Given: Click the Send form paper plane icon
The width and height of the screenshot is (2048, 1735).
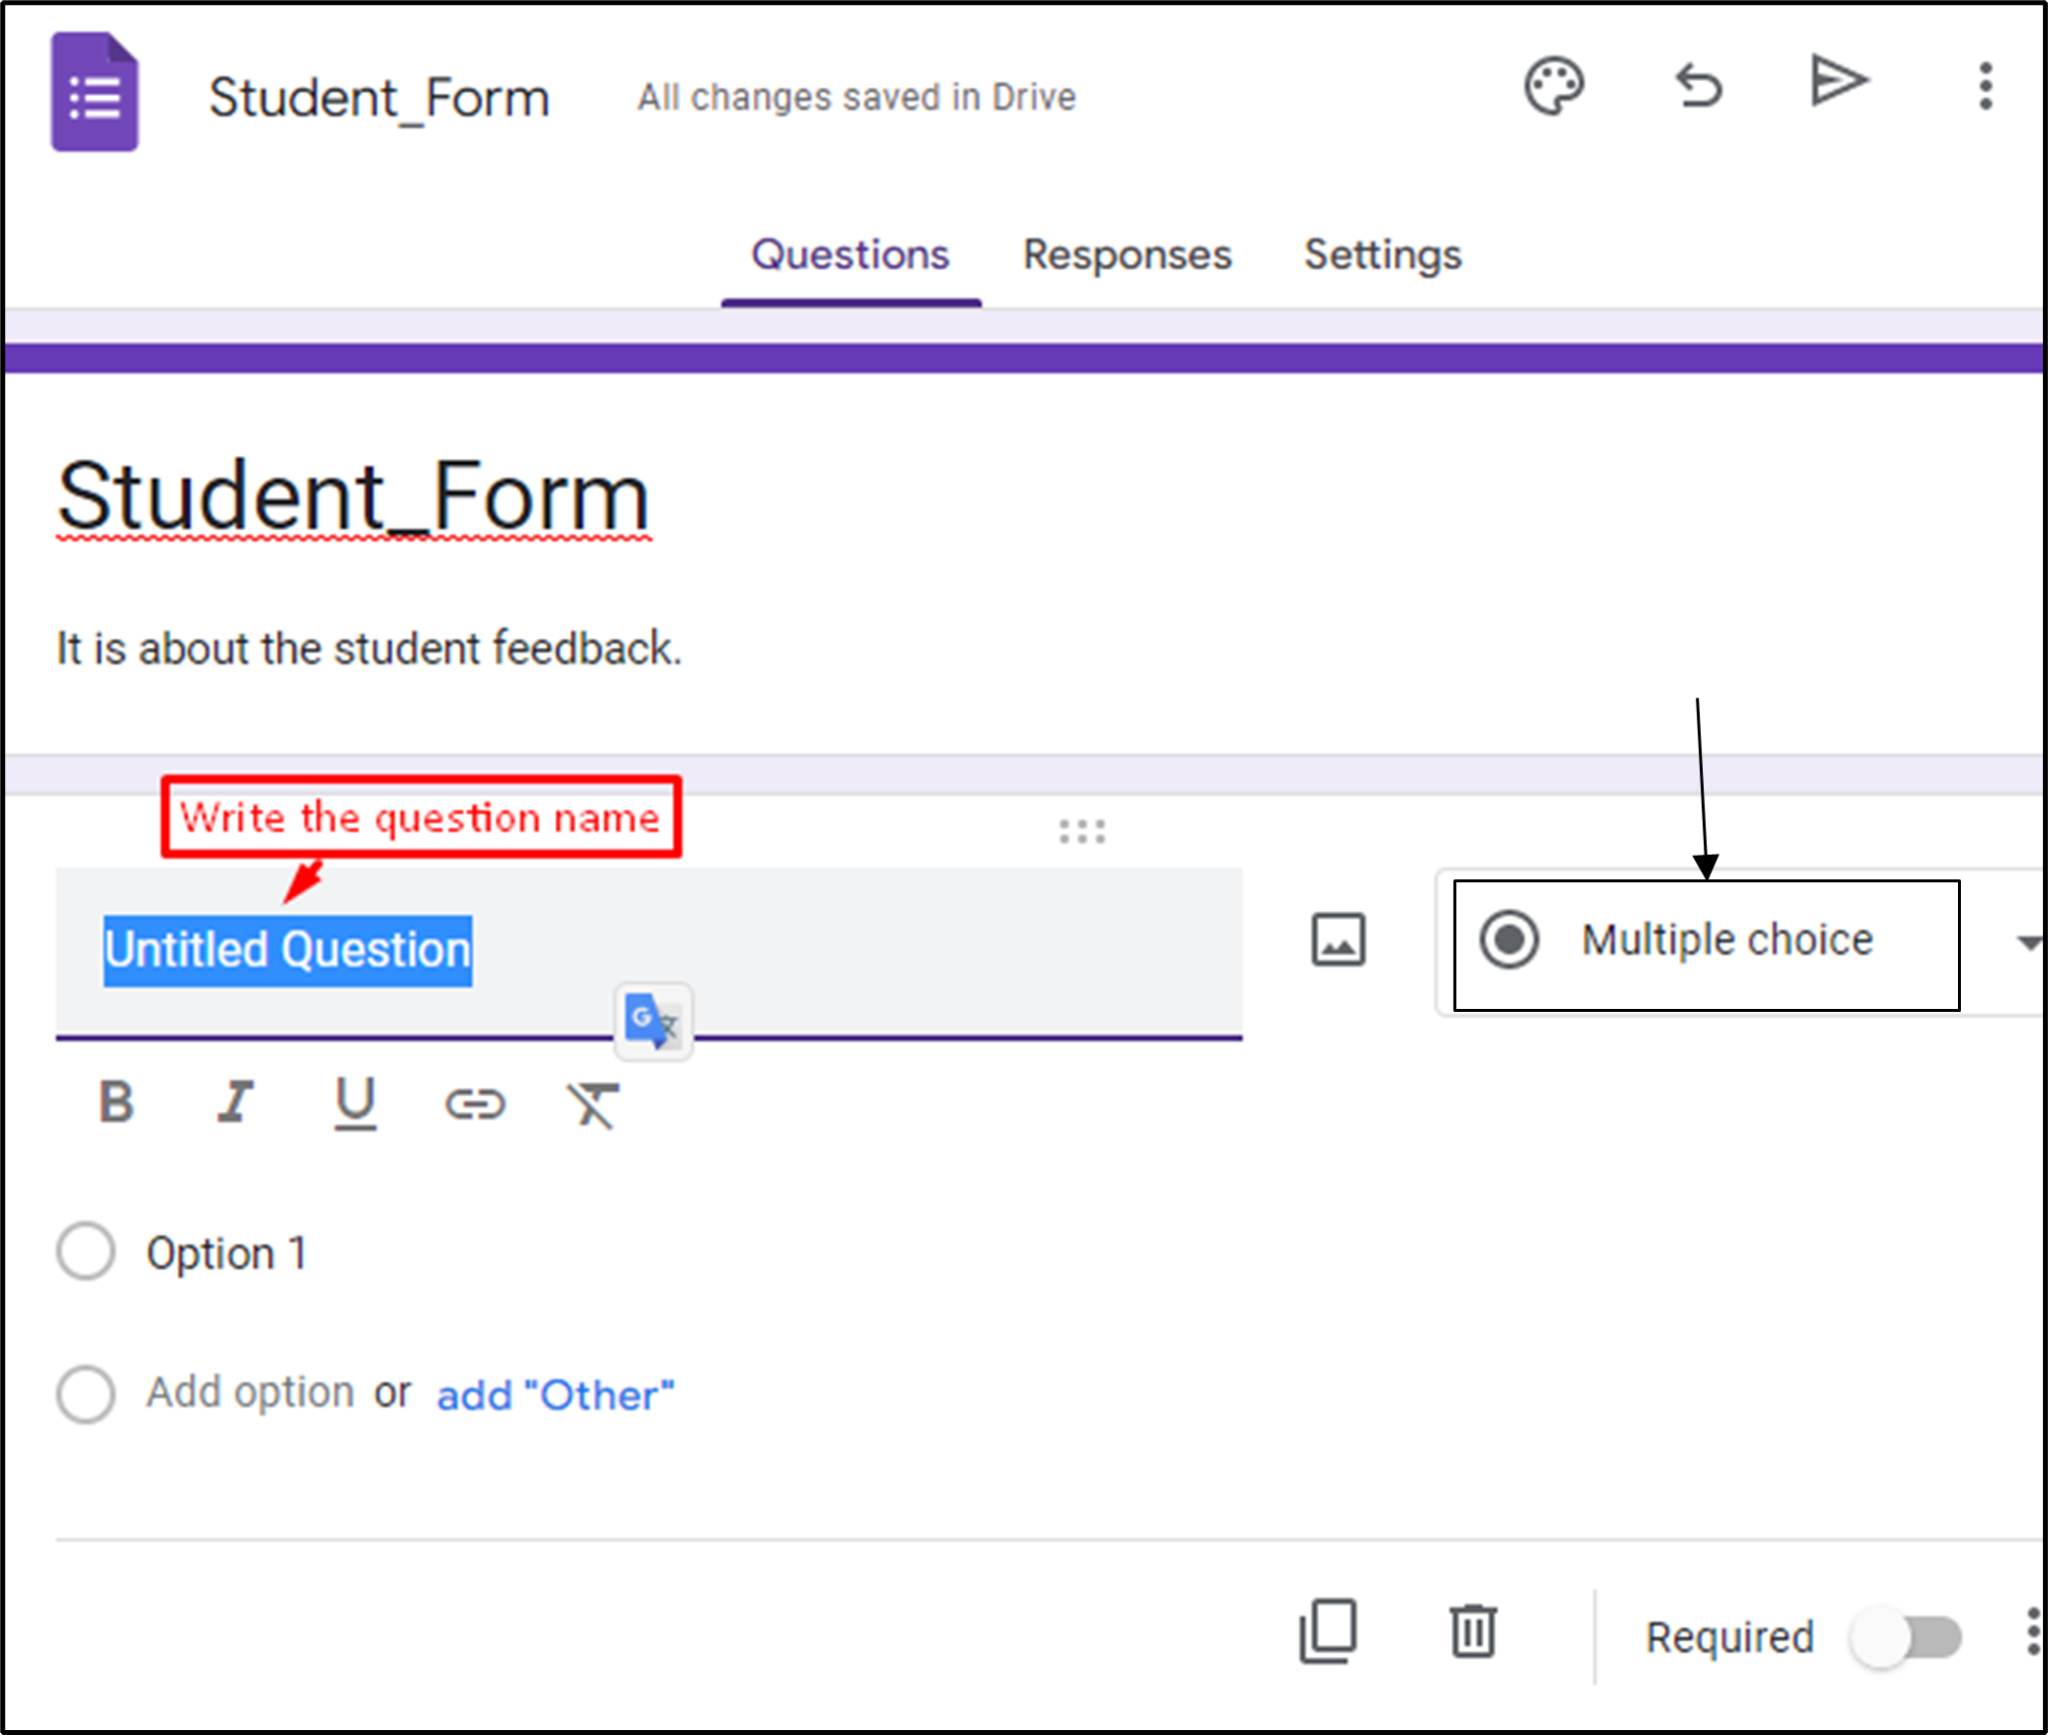Looking at the screenshot, I should tap(1838, 82).
